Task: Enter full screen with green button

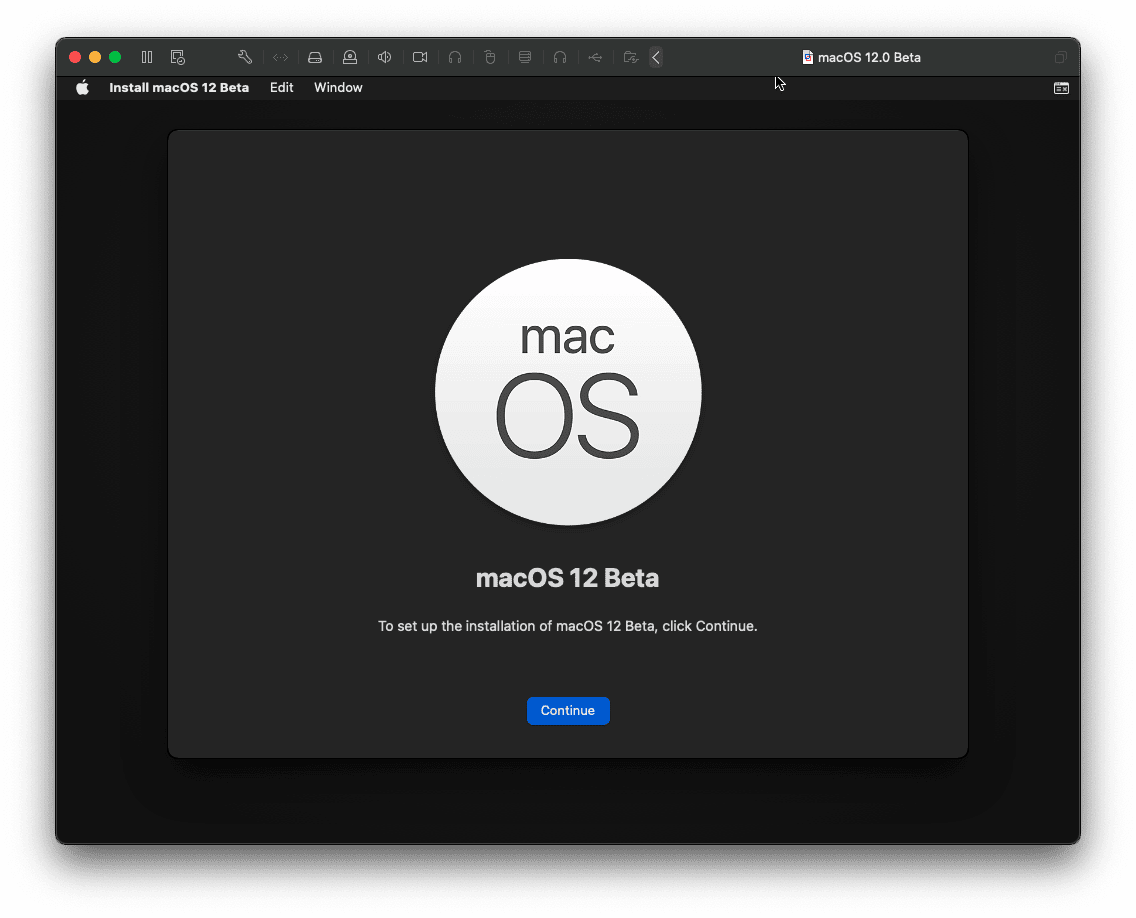Action: click(x=115, y=57)
